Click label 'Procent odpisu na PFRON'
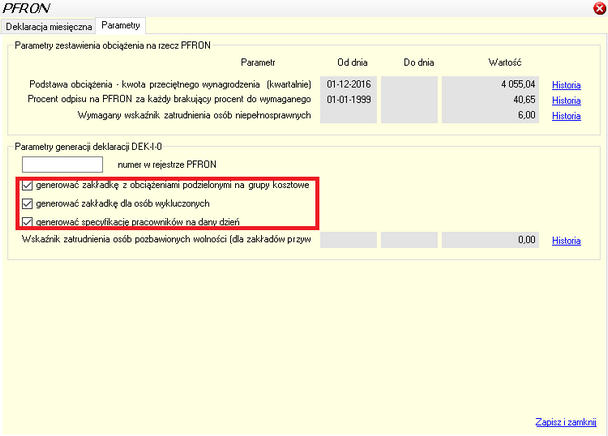 [80, 99]
